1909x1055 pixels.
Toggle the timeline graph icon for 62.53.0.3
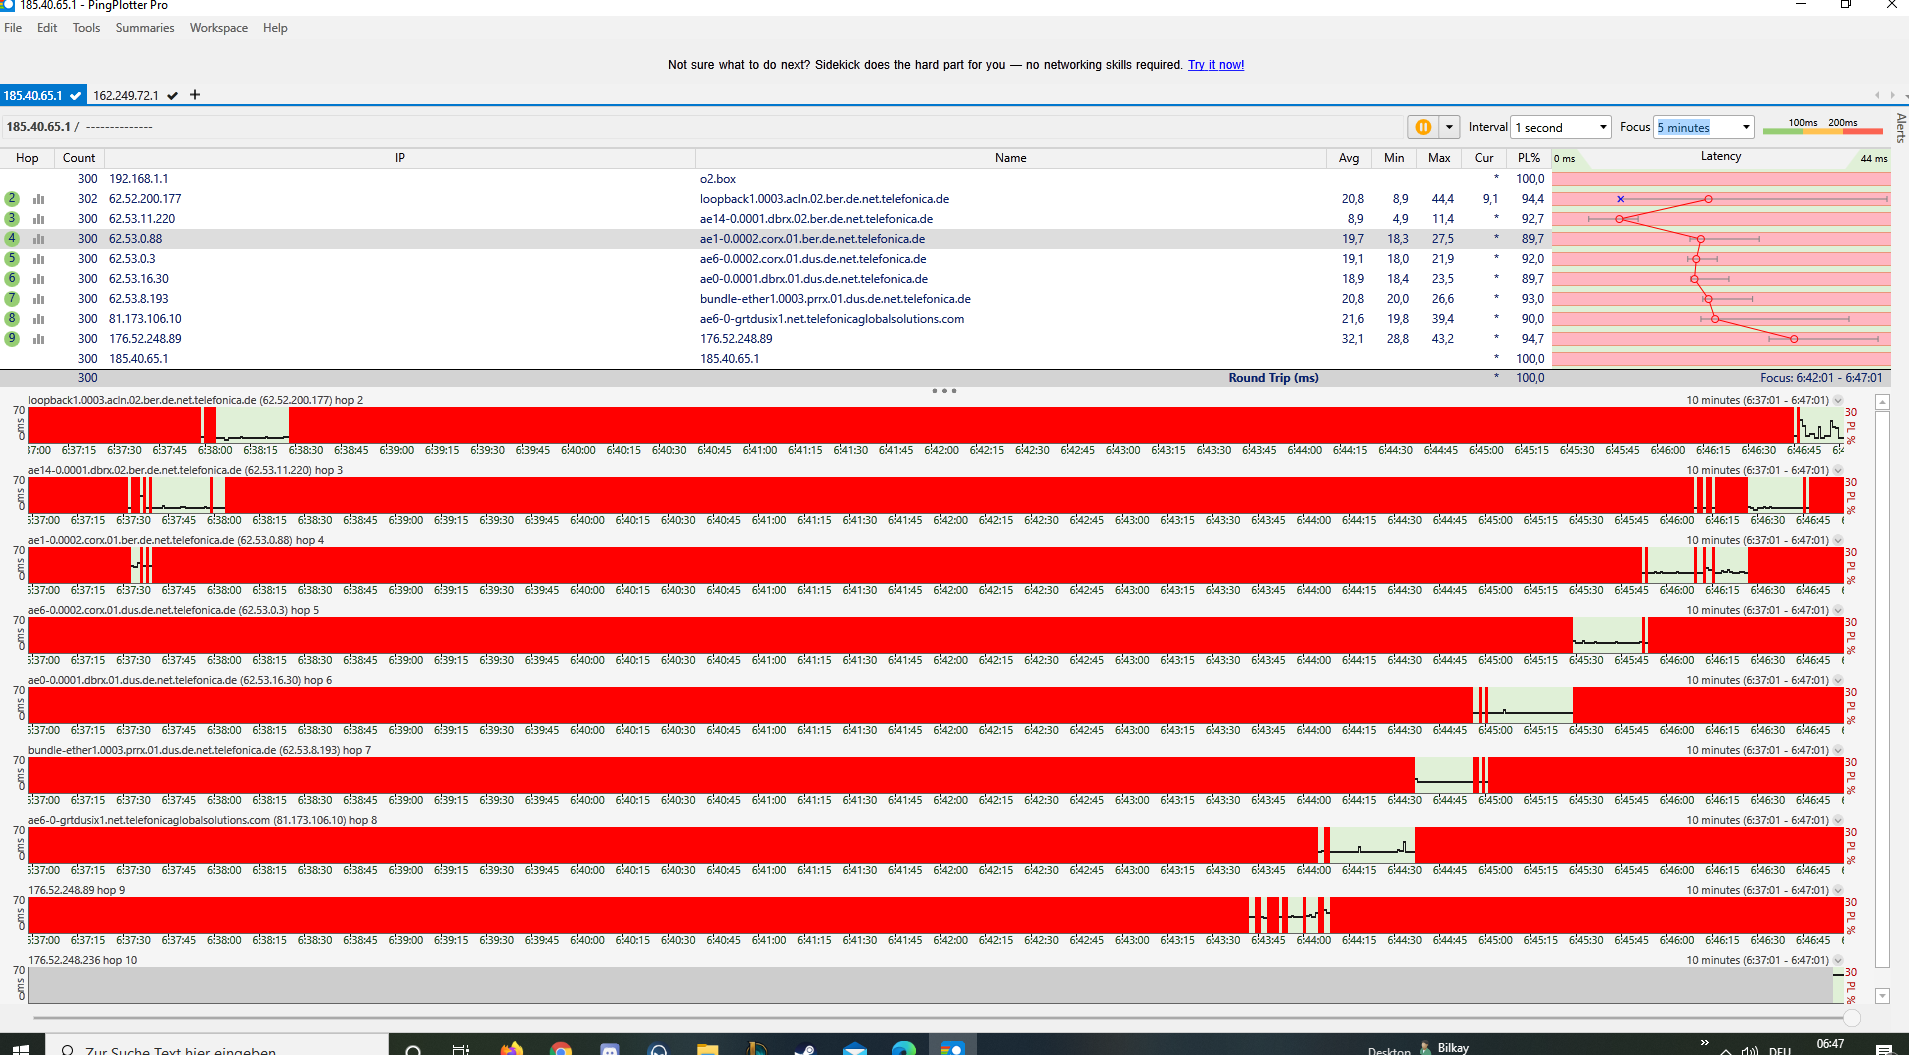click(38, 259)
